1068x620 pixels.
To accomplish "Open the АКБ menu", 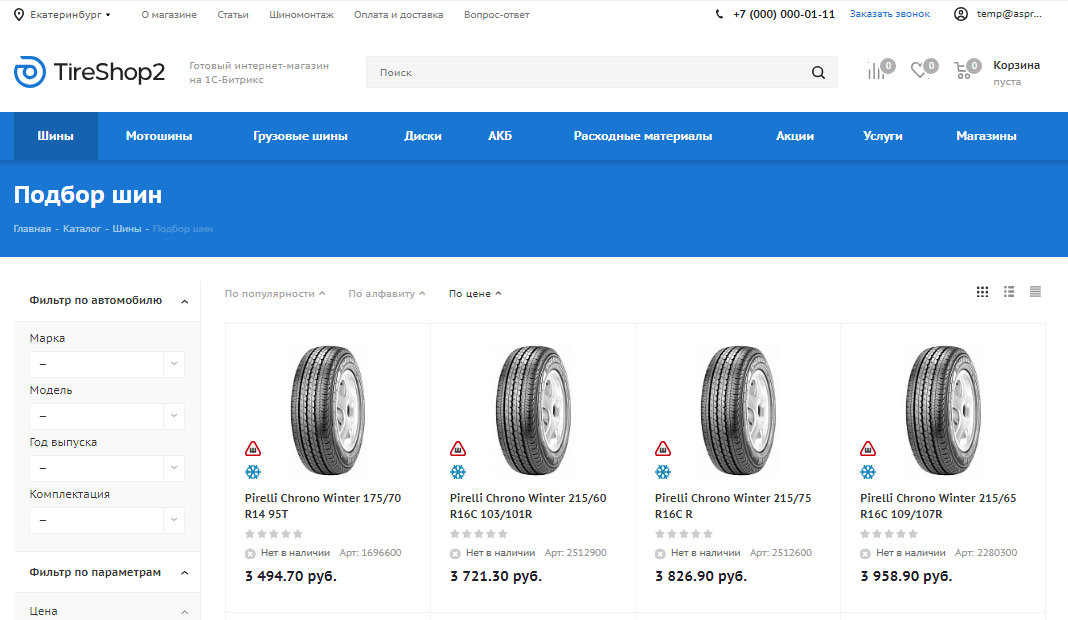I will (500, 136).
